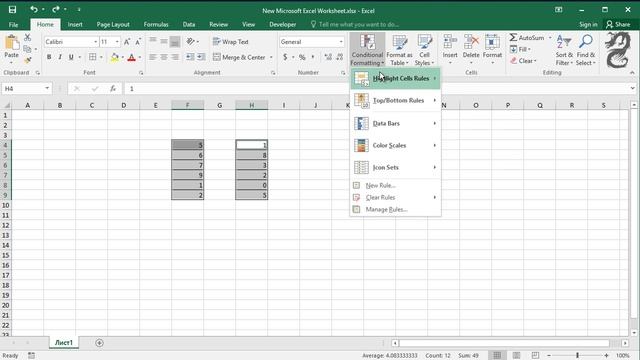Viewport: 640px width, 360px height.
Task: Click Sign in link
Action: [588, 24]
